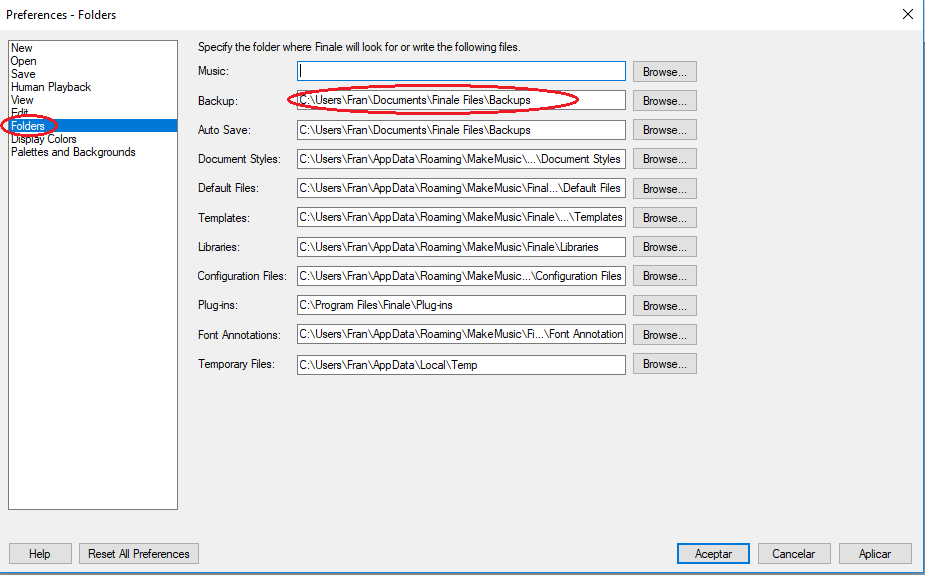This screenshot has height=575, width=925.
Task: Browse for the Font Annotations folder
Action: click(x=665, y=334)
